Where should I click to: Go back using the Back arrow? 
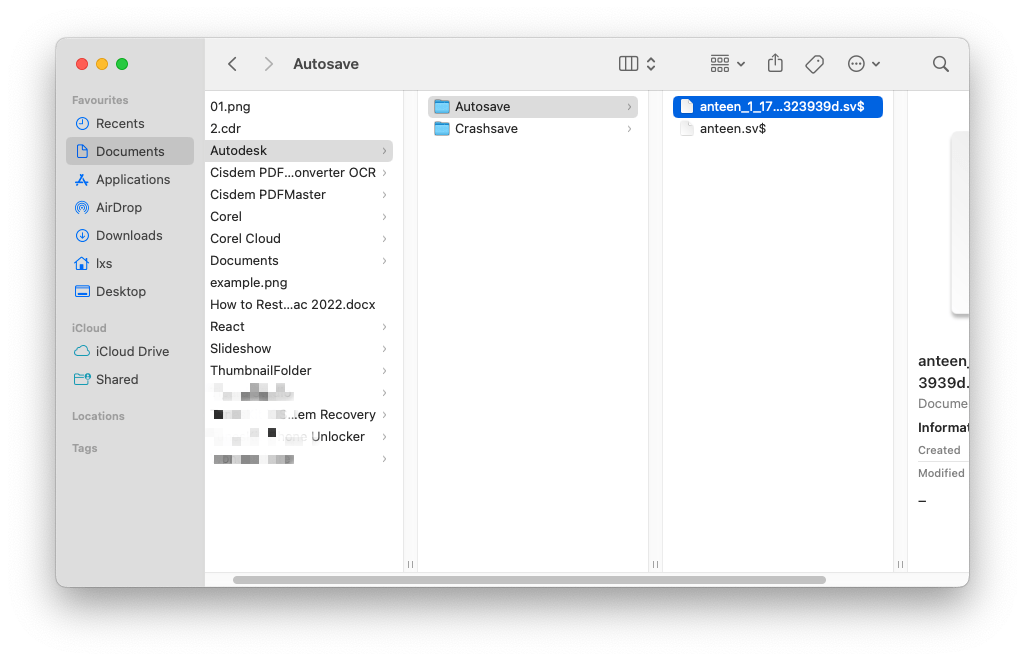232,63
